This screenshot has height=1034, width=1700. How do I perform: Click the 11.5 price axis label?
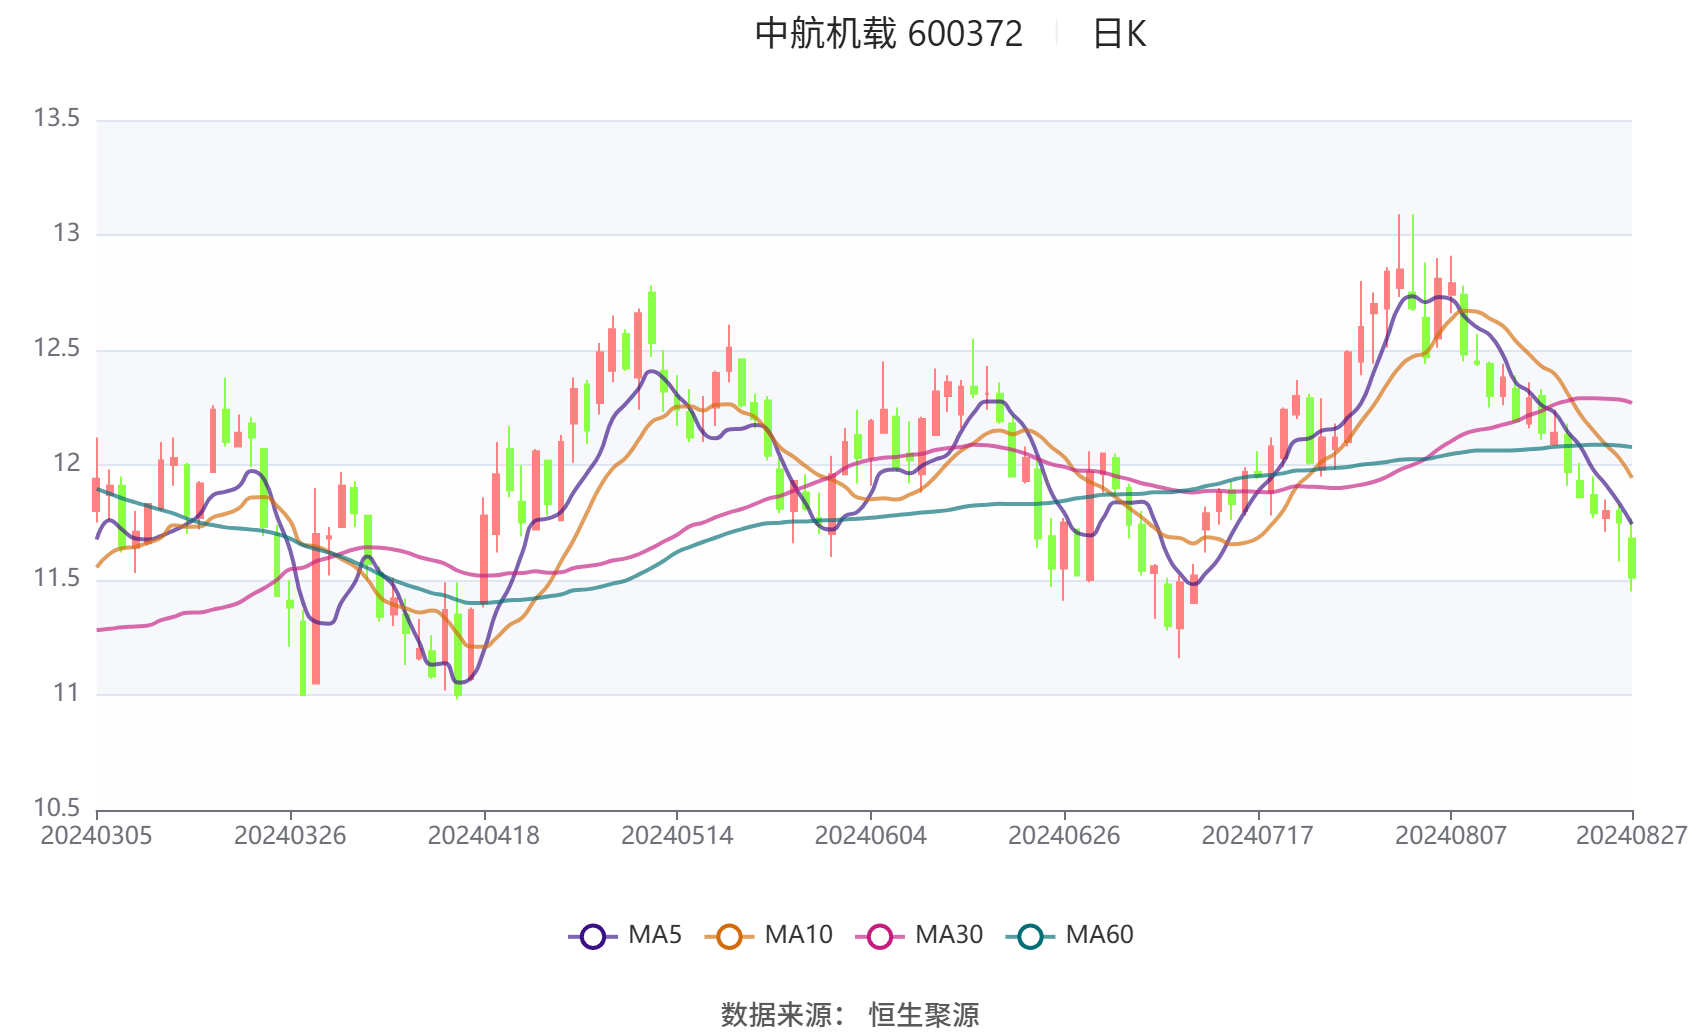tap(56, 578)
